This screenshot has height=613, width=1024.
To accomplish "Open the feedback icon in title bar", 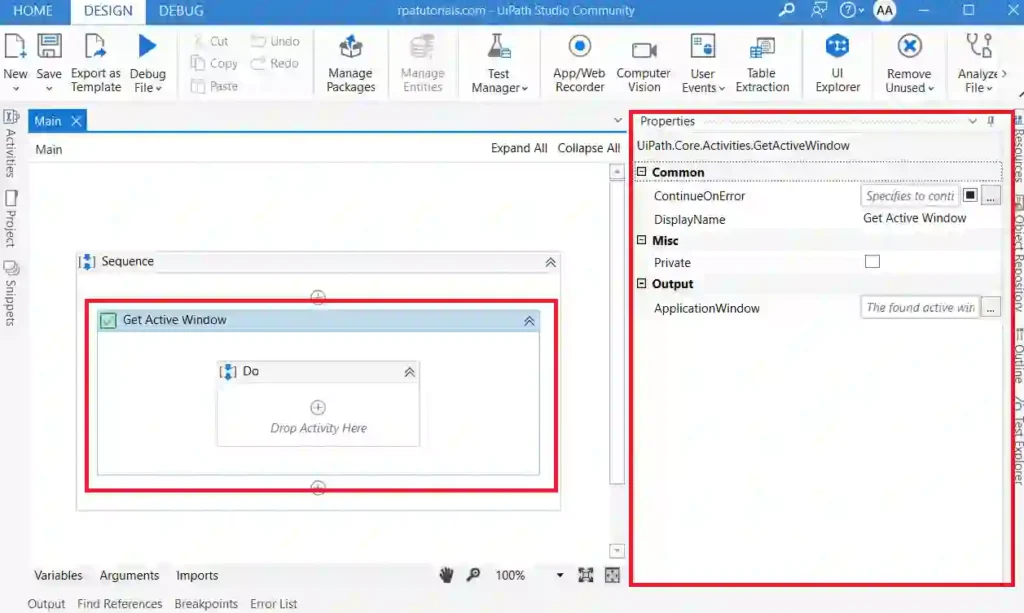I will (x=818, y=10).
